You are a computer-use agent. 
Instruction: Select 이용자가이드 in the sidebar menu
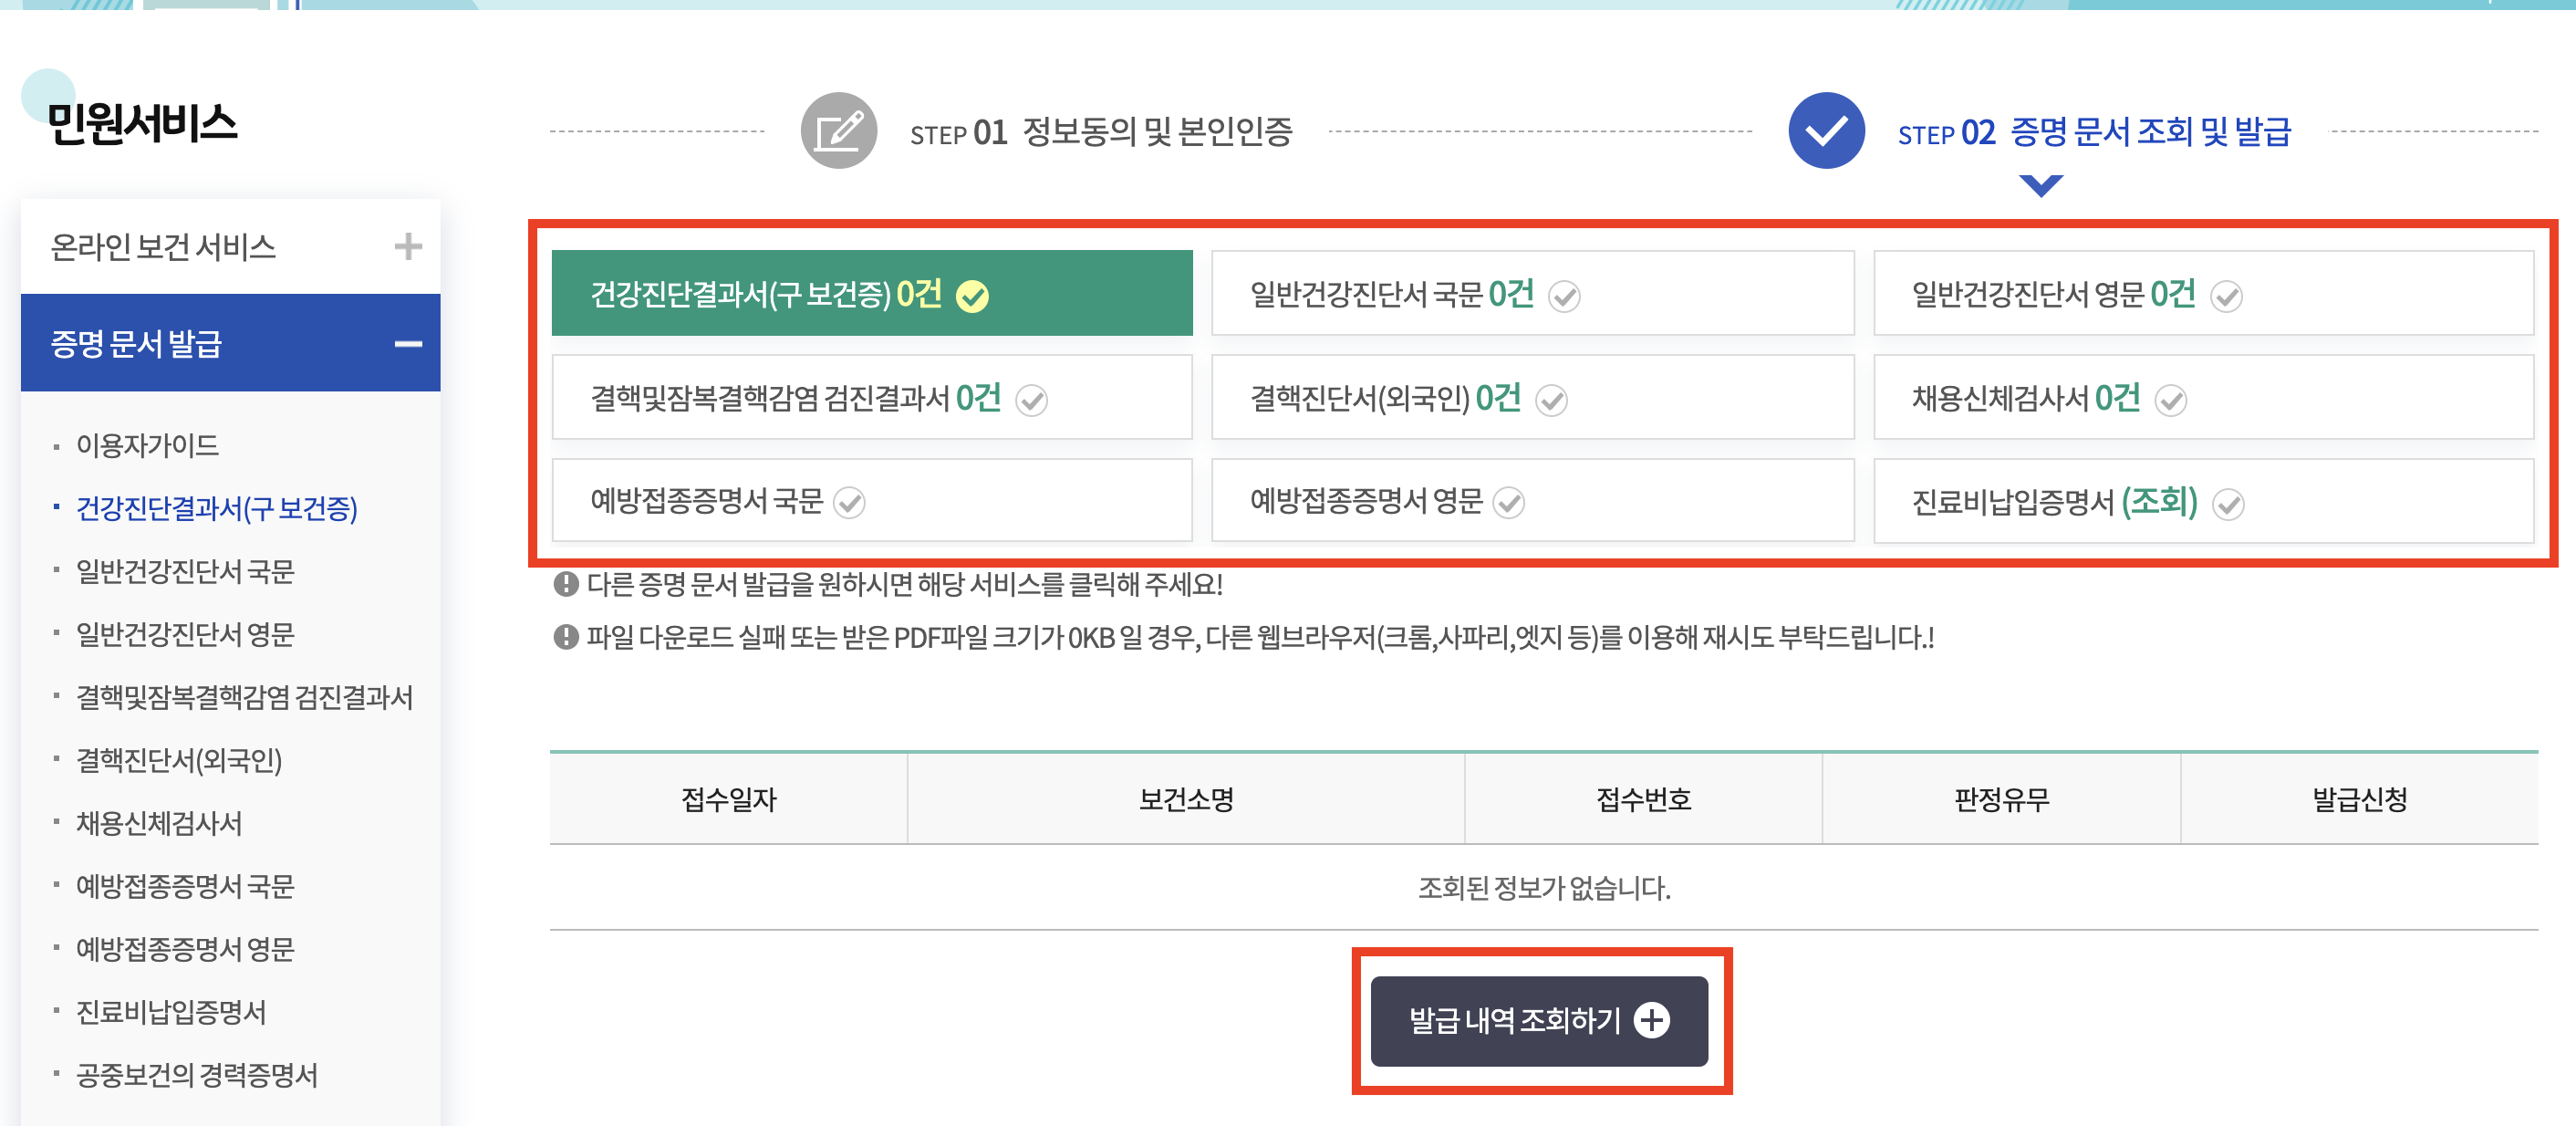148,446
